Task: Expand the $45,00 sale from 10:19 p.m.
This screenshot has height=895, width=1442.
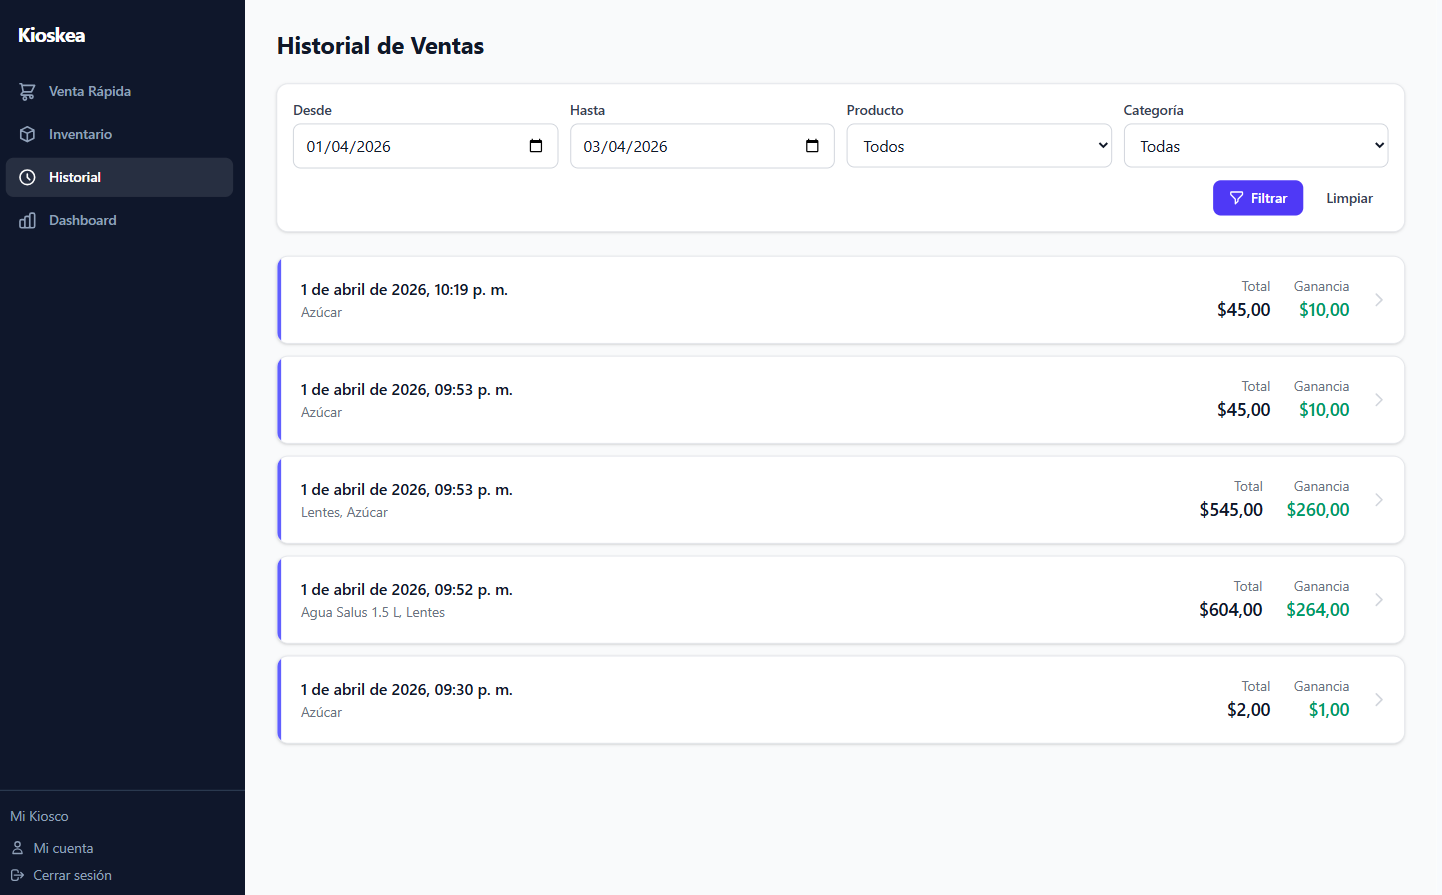Action: pyautogui.click(x=1380, y=299)
